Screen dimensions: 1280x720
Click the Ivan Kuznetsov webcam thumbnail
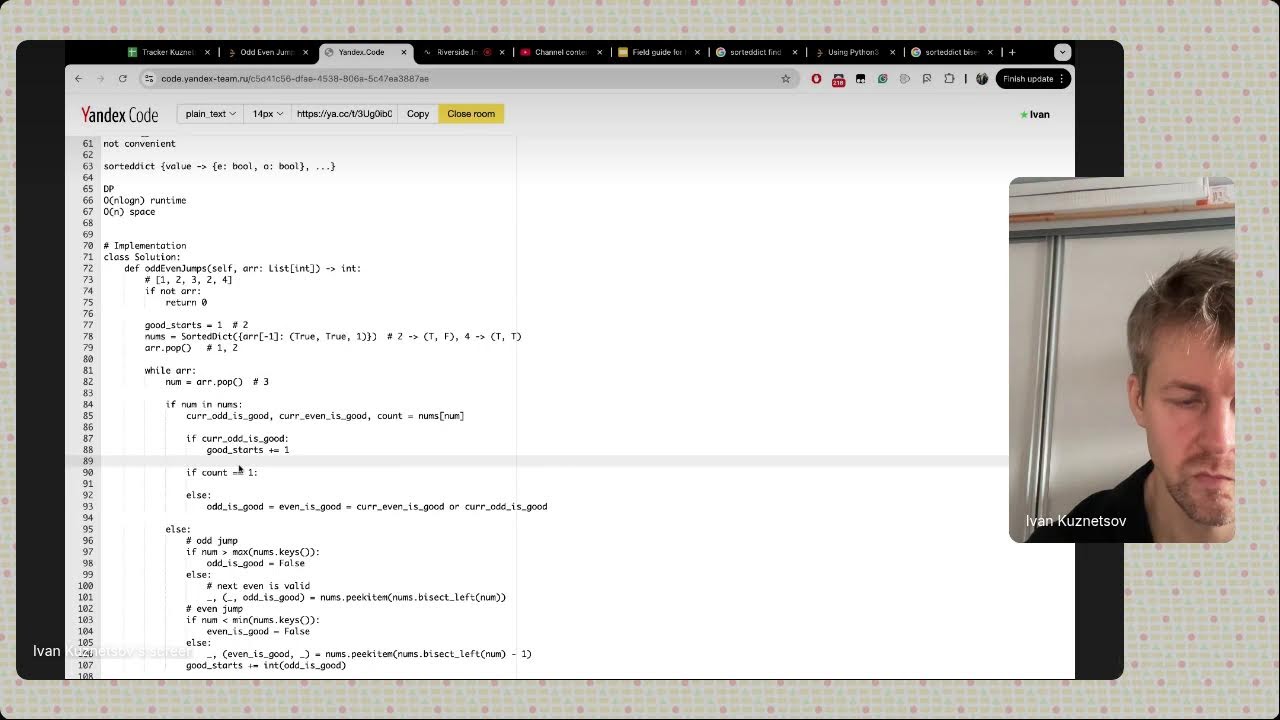click(1122, 360)
